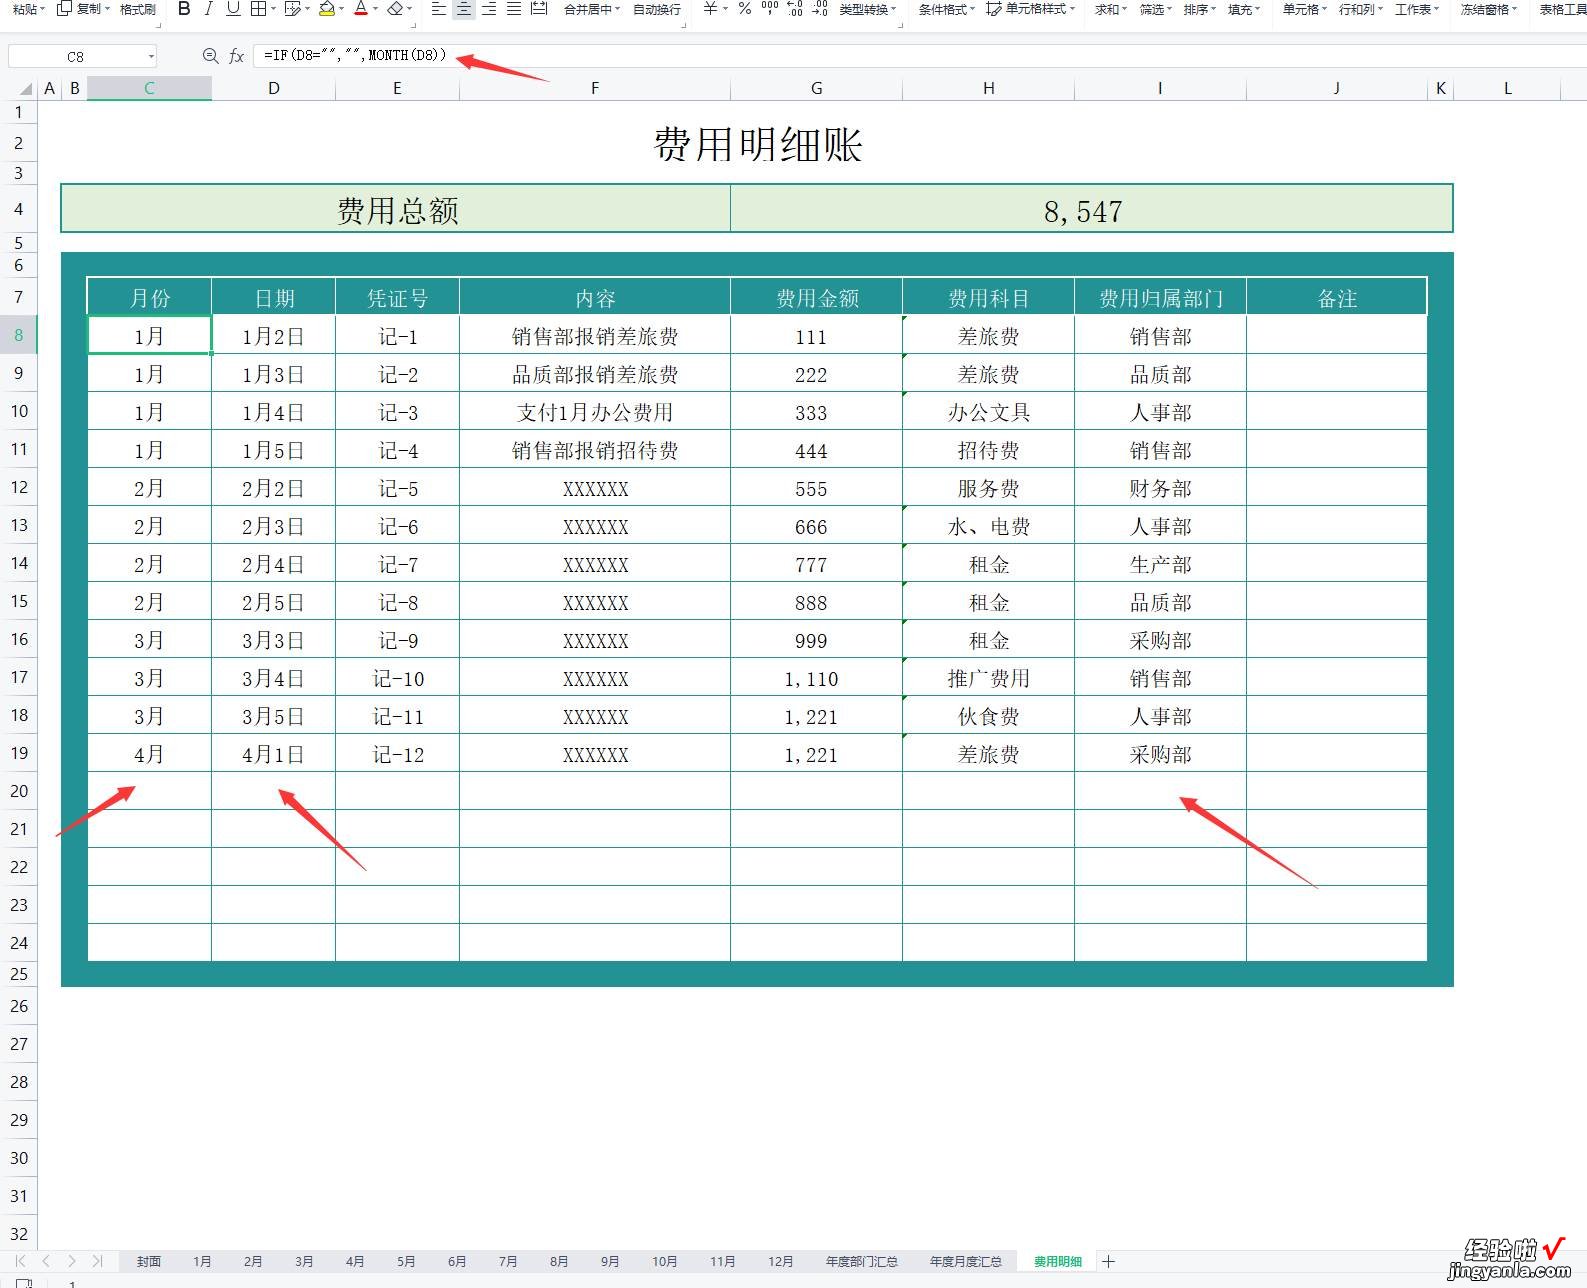
Task: Go to next sheet tab arrow
Action: (x=72, y=1261)
